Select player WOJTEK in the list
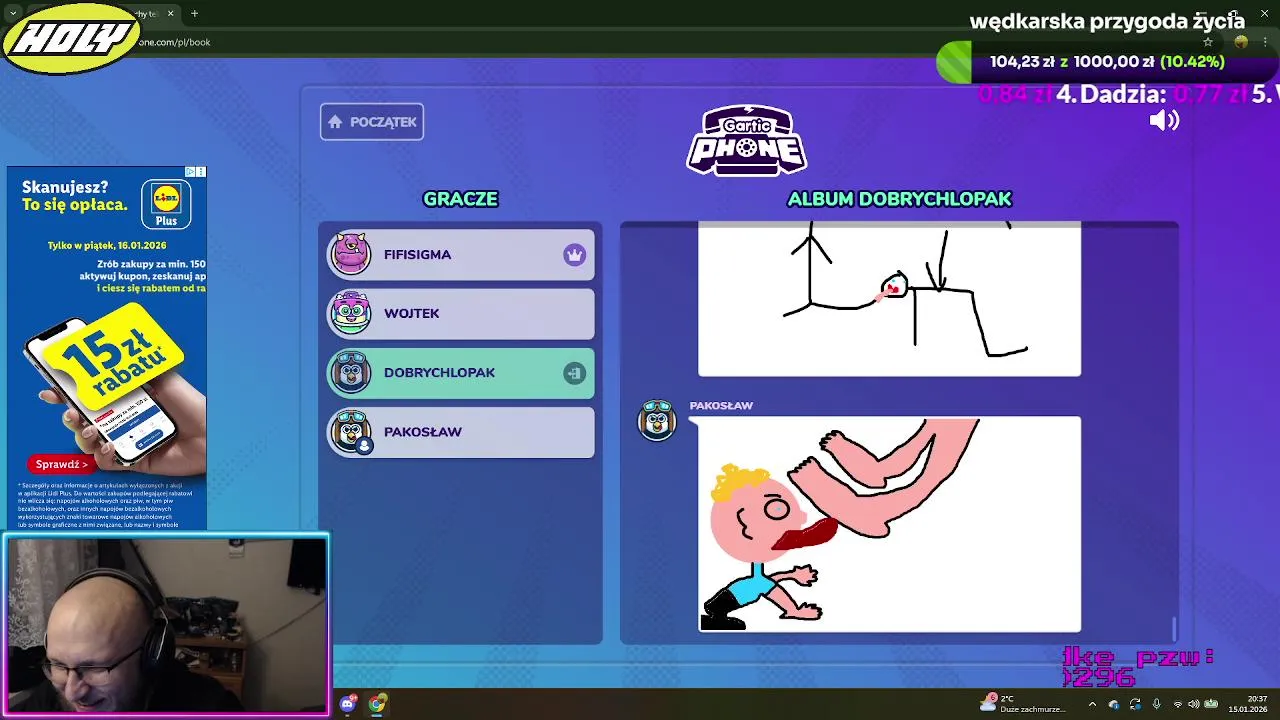This screenshot has height=720, width=1280. (461, 314)
